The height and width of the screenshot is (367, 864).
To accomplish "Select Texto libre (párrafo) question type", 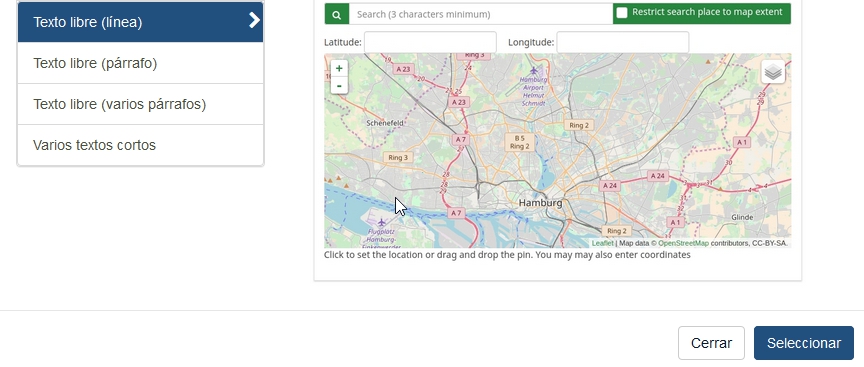I will 141,63.
